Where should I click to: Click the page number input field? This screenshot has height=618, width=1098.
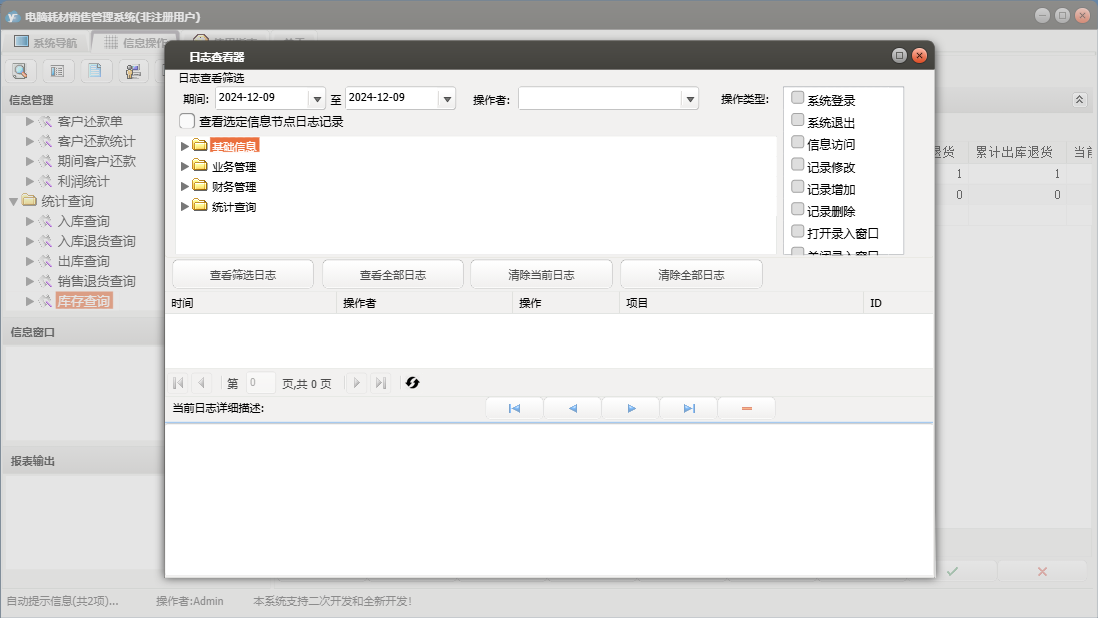click(x=260, y=383)
